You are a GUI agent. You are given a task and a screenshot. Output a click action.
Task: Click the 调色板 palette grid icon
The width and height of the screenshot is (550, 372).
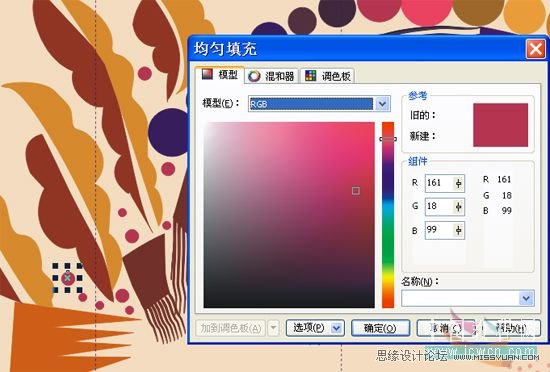click(x=311, y=75)
